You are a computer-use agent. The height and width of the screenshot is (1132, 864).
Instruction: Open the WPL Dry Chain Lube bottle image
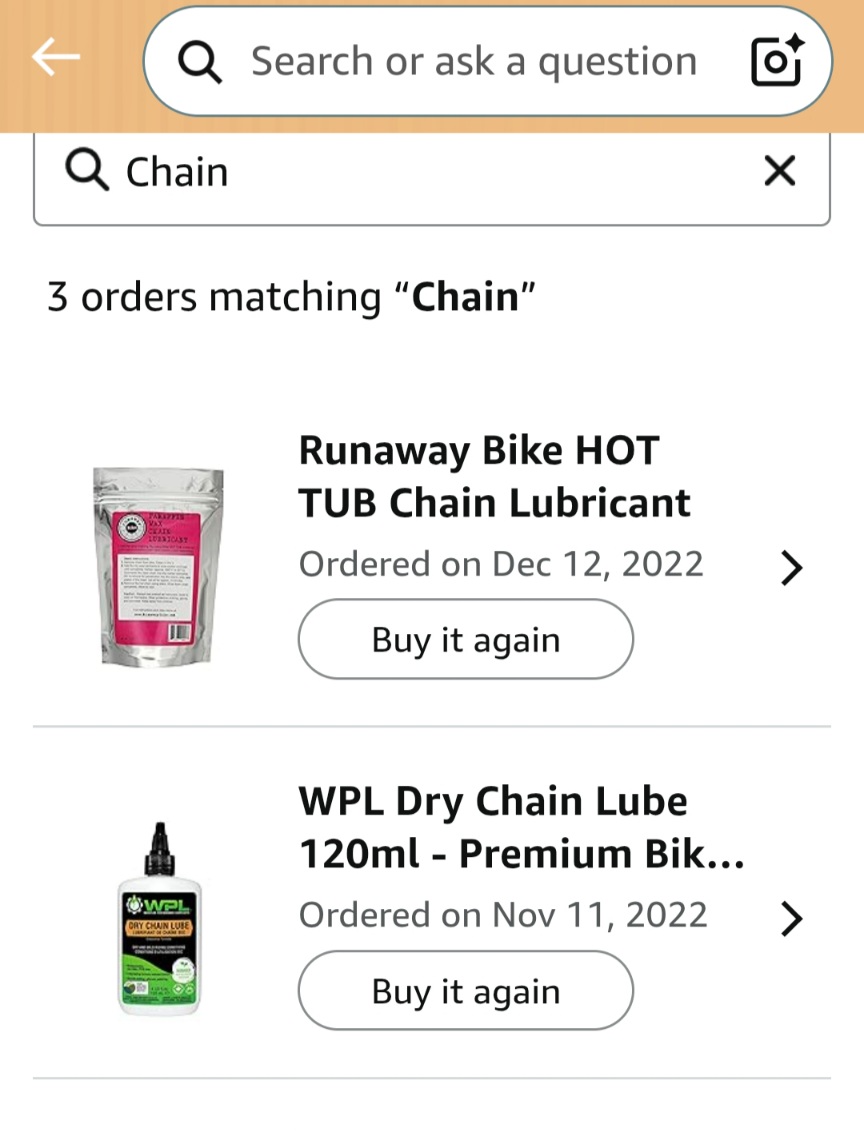point(158,918)
